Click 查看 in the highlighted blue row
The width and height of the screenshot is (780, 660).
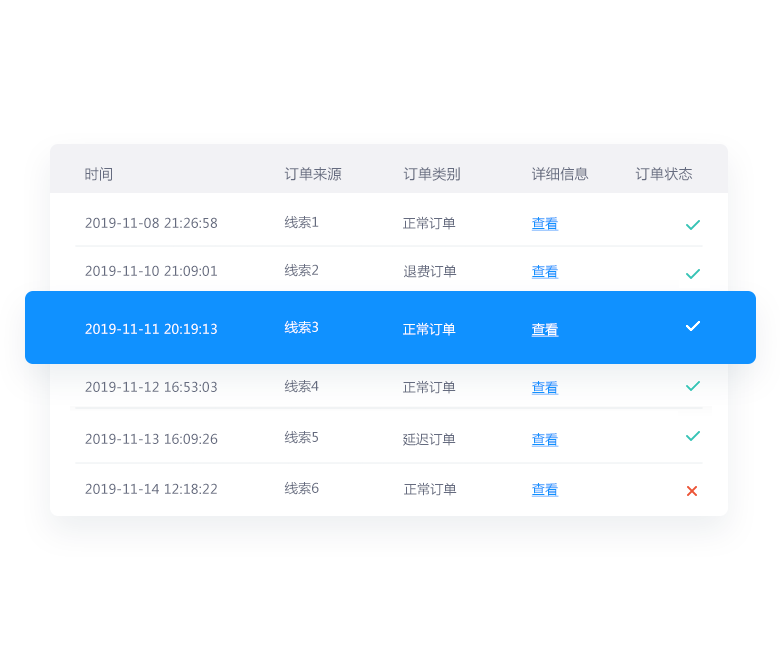pyautogui.click(x=544, y=330)
